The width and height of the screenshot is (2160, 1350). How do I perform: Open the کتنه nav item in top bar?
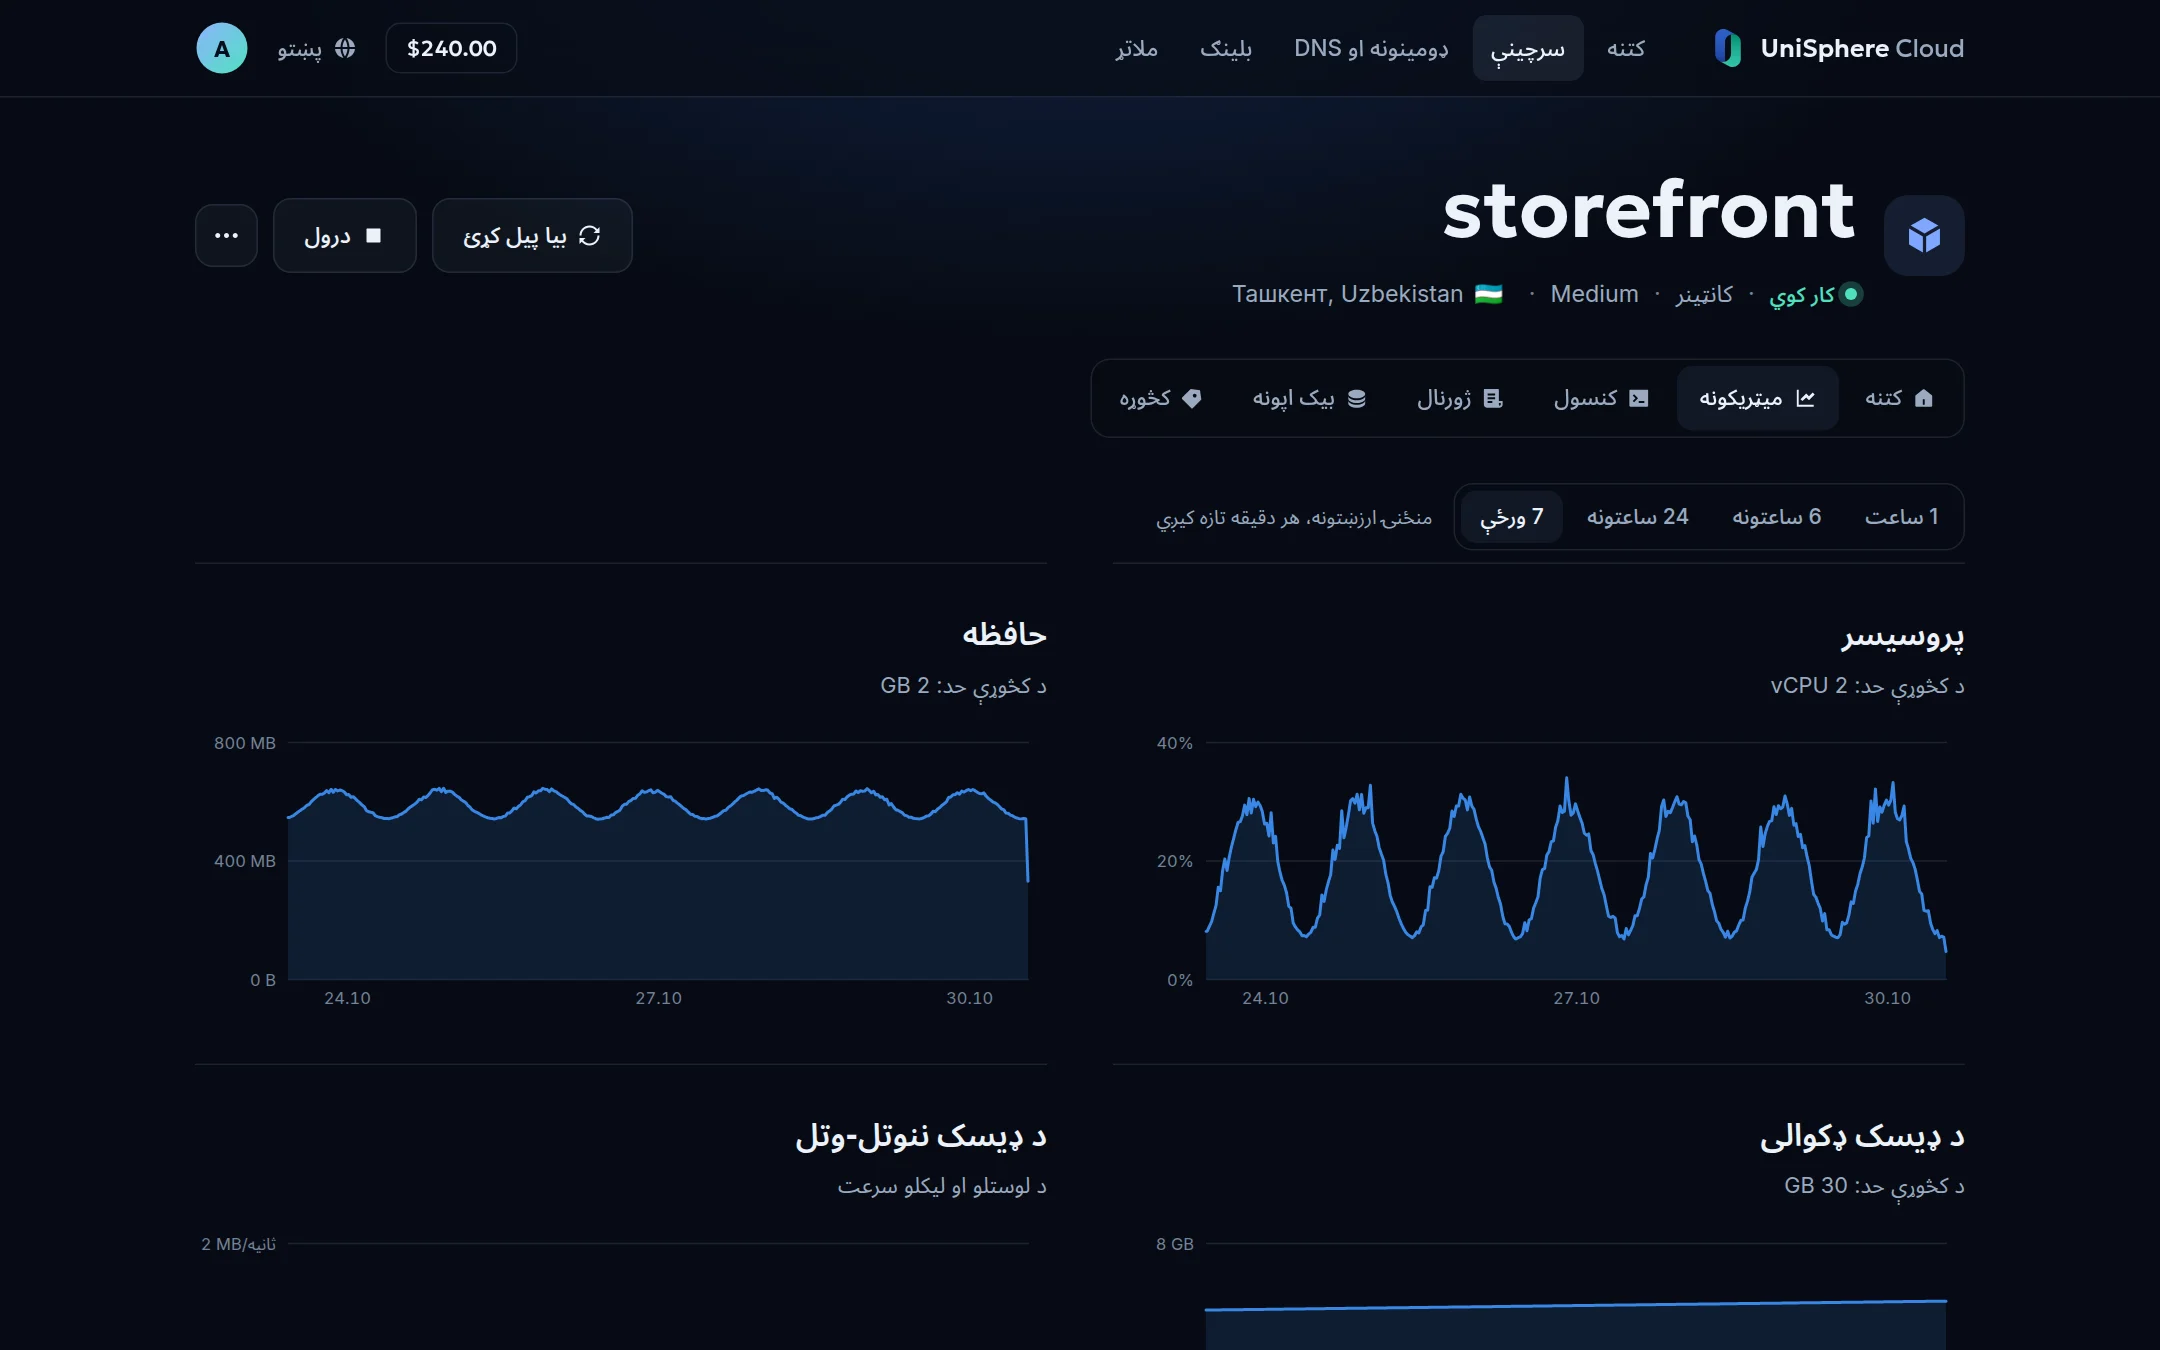[1626, 48]
